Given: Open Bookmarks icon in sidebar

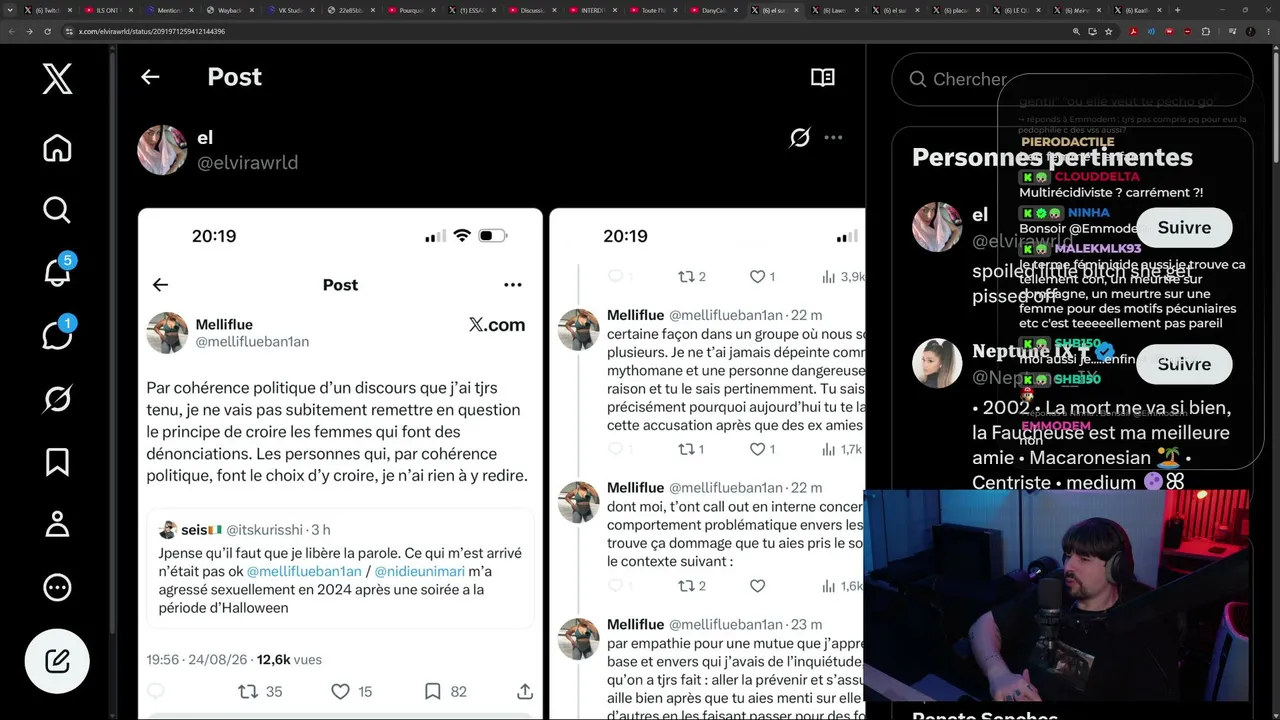Looking at the screenshot, I should click(x=57, y=462).
